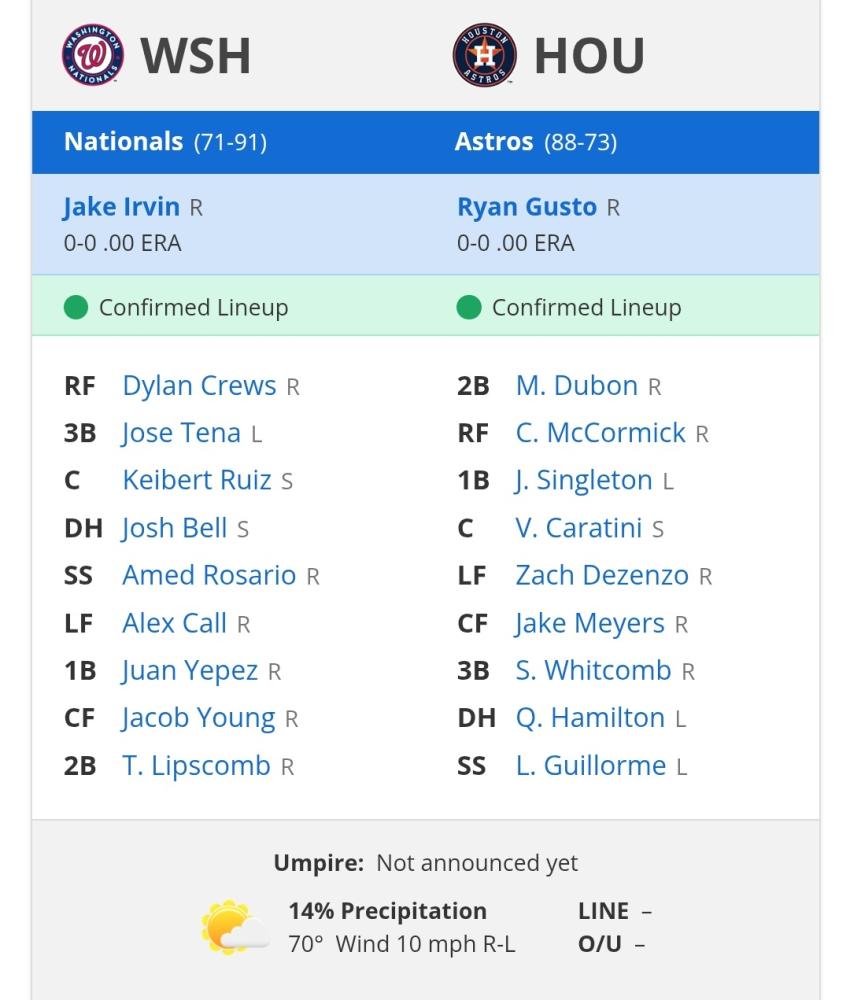This screenshot has height=1000, width=850.
Task: Open L. Guillorme player page
Action: 590,766
